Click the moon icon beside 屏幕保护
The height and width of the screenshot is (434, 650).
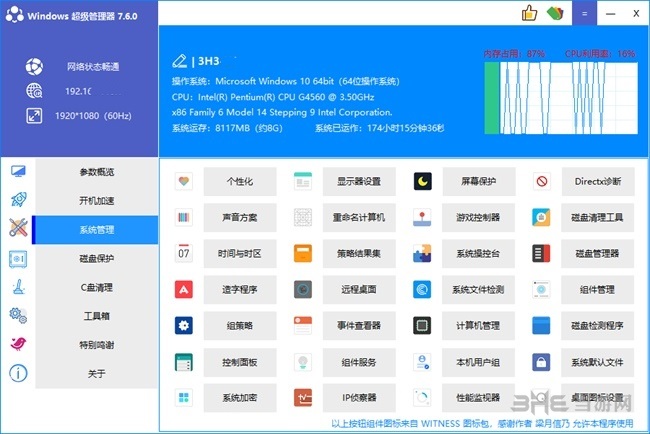[x=422, y=181]
